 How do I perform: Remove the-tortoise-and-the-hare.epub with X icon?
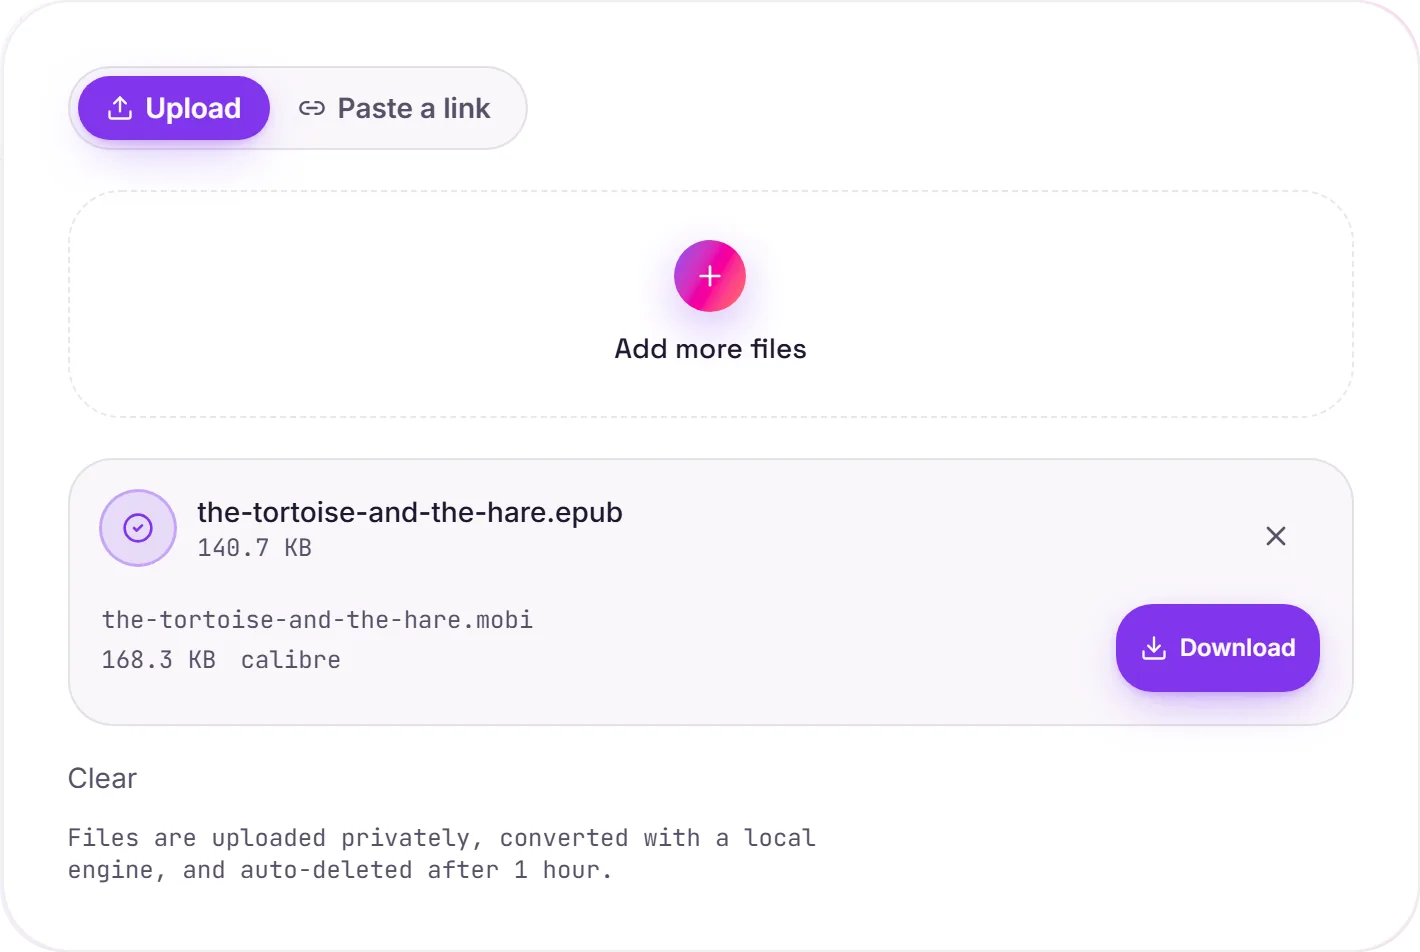tap(1276, 536)
